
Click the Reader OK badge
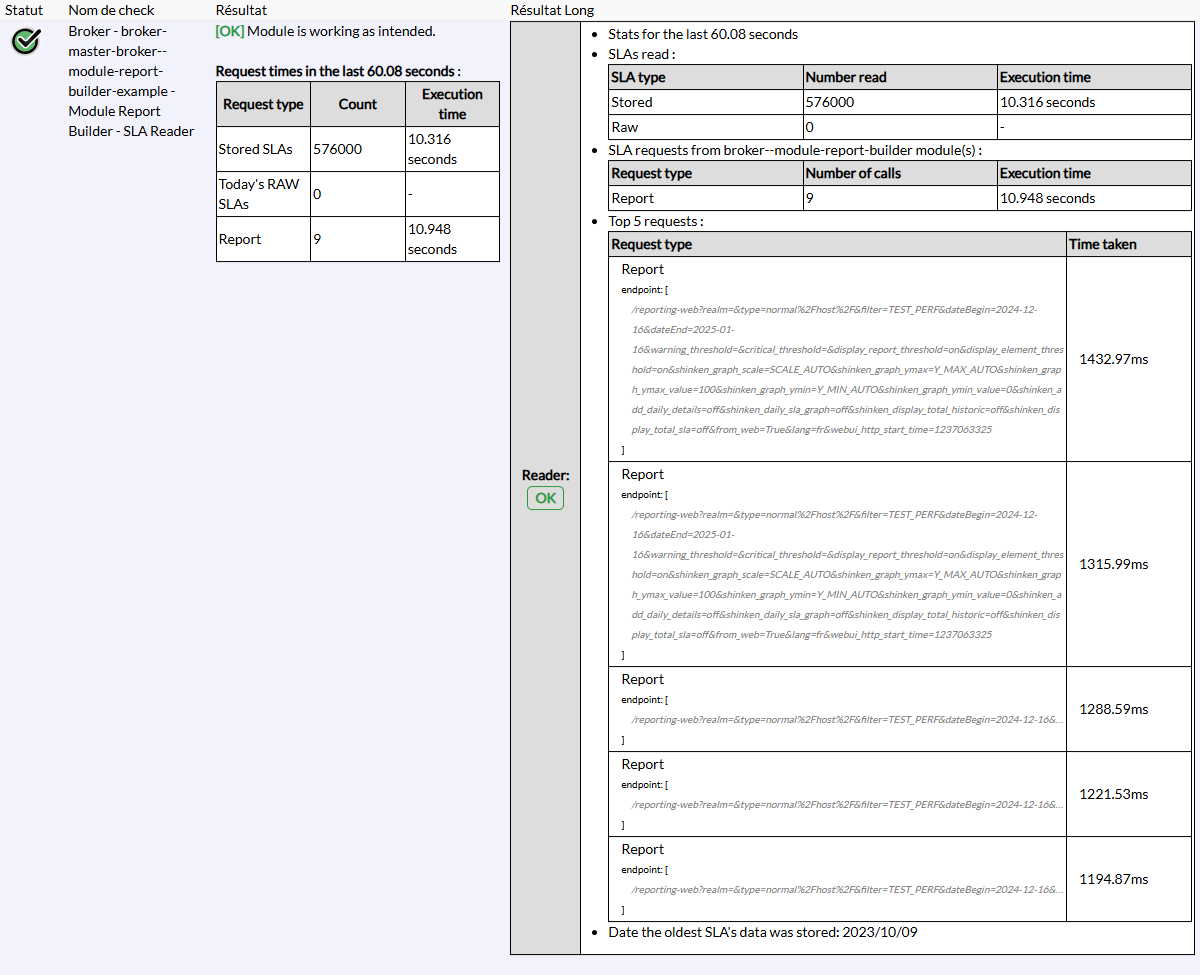pos(545,498)
